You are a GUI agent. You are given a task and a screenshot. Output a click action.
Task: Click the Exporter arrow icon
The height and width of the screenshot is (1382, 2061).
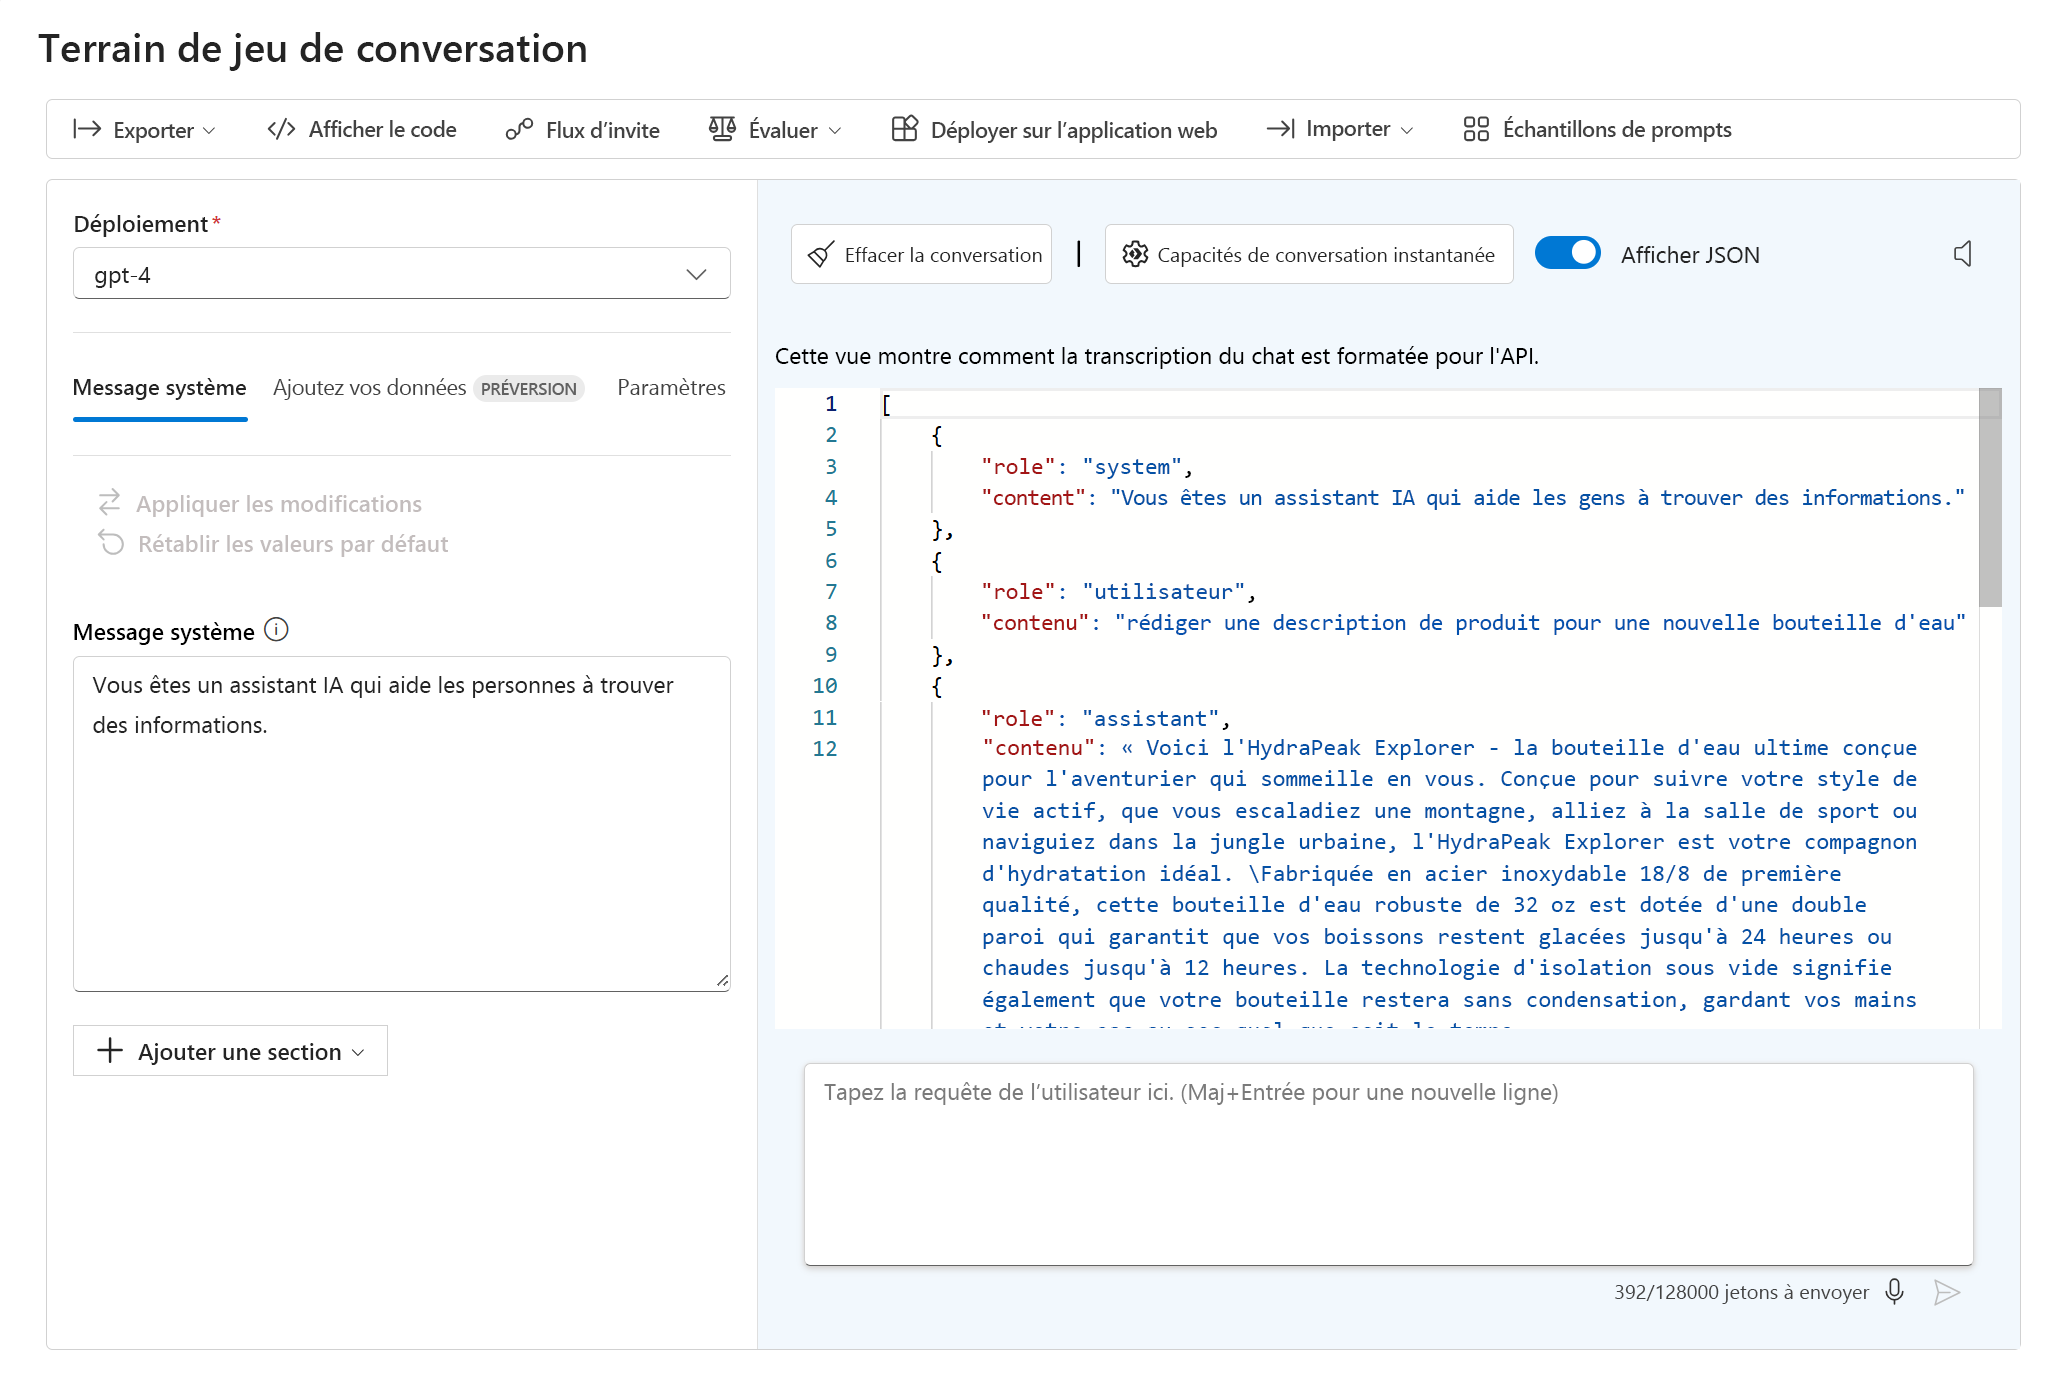(87, 129)
